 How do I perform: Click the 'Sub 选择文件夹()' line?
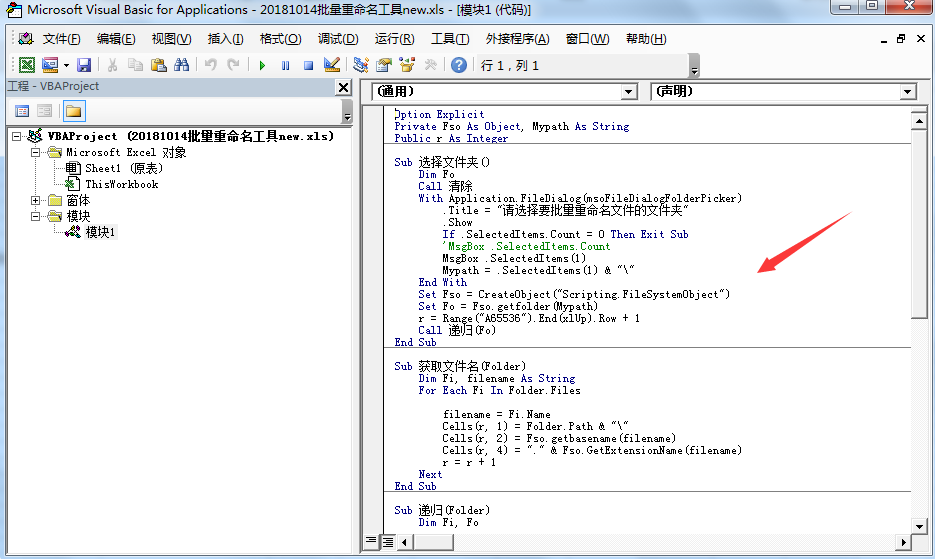coord(442,162)
